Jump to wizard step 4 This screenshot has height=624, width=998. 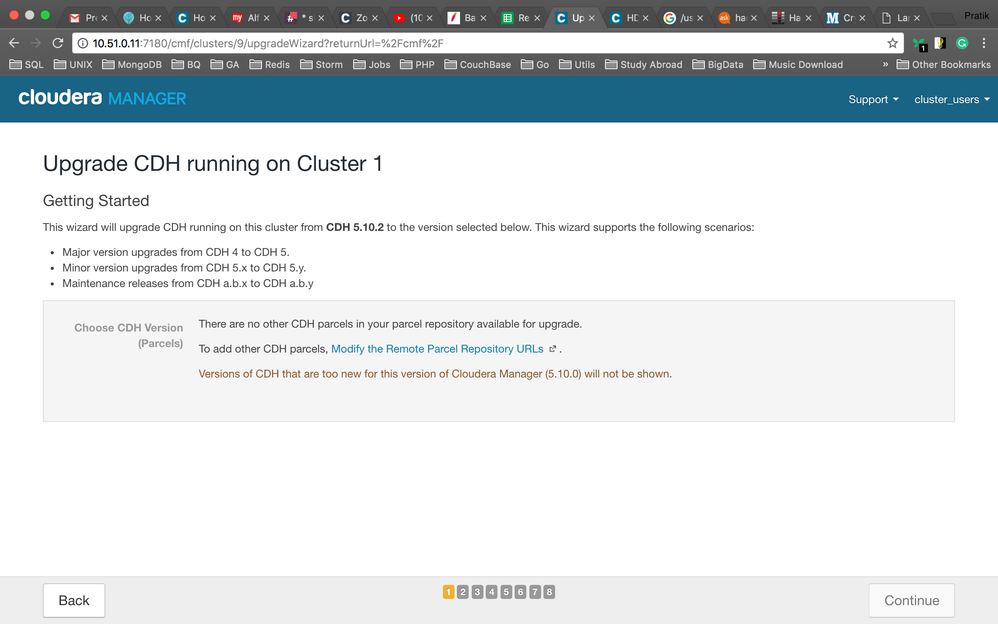pos(491,592)
